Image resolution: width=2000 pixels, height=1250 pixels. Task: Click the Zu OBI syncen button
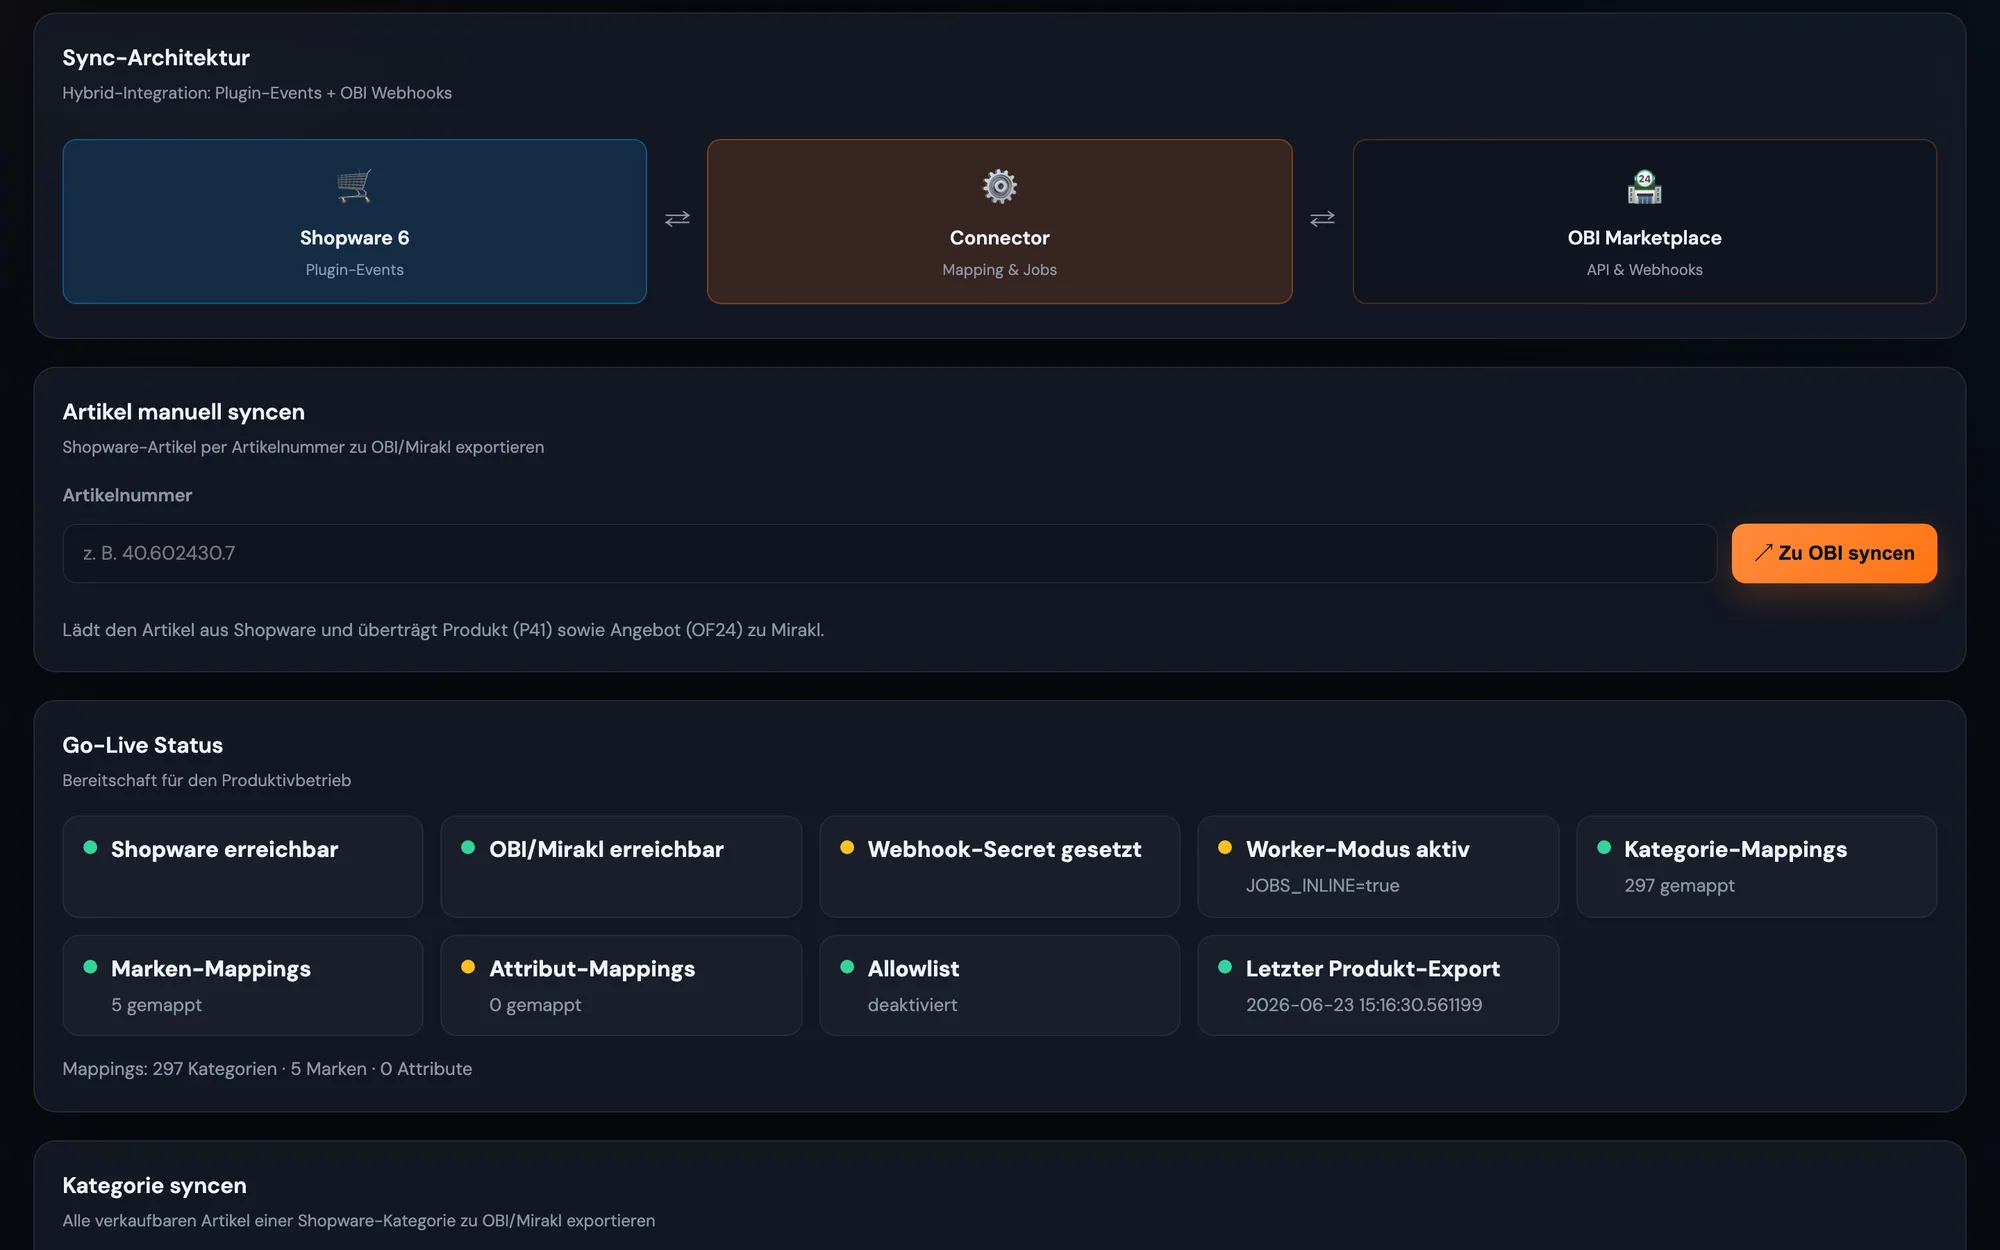pos(1834,553)
